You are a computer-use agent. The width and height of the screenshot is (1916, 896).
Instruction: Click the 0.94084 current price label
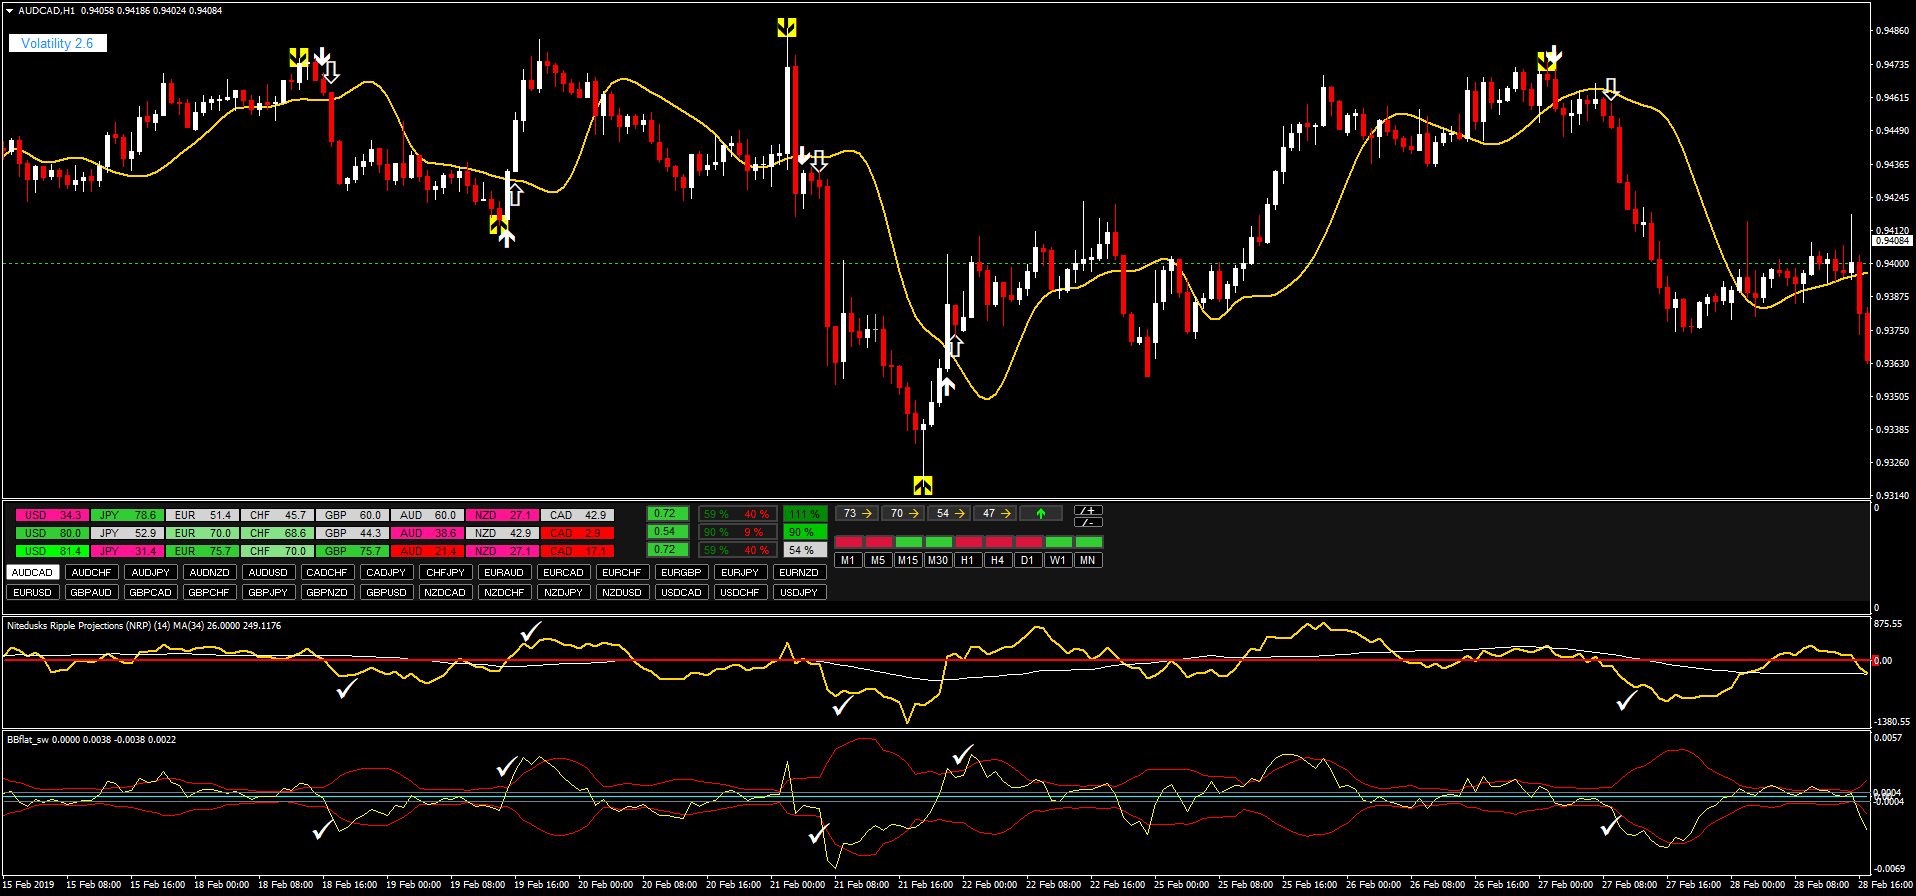(1891, 240)
